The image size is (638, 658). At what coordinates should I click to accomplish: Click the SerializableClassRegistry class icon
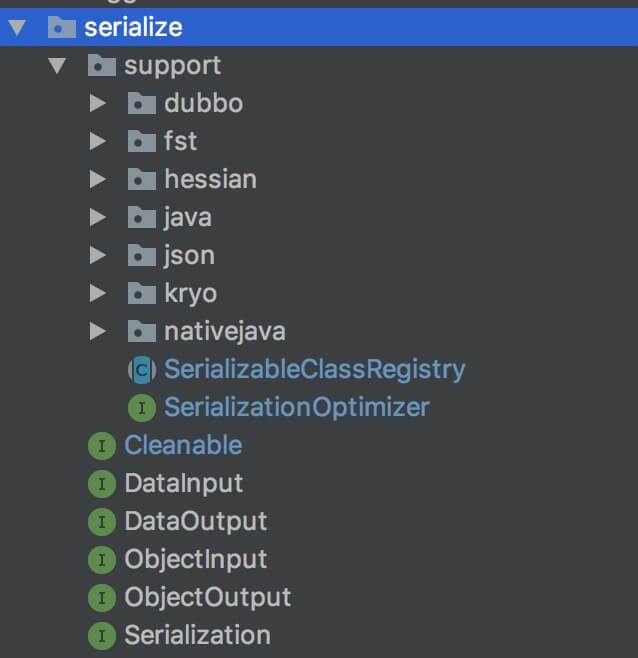point(141,369)
